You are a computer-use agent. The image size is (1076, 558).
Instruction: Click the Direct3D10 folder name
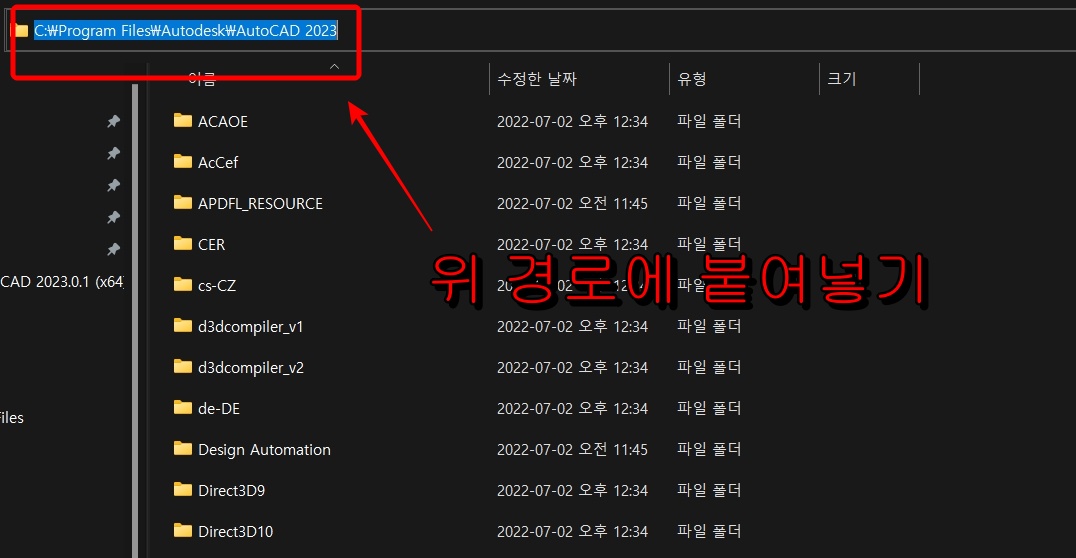point(235,532)
